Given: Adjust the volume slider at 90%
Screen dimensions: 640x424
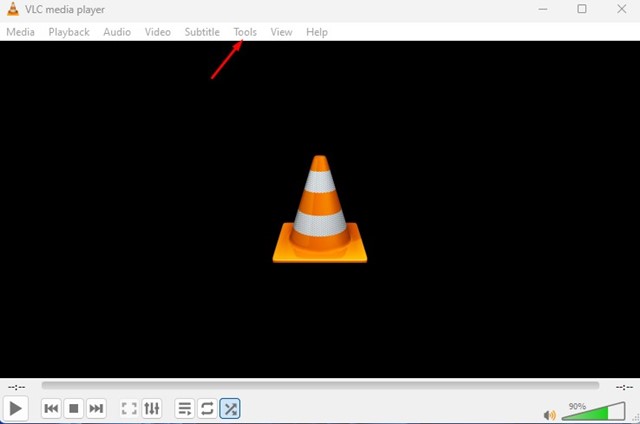Looking at the screenshot, I should coord(593,411).
